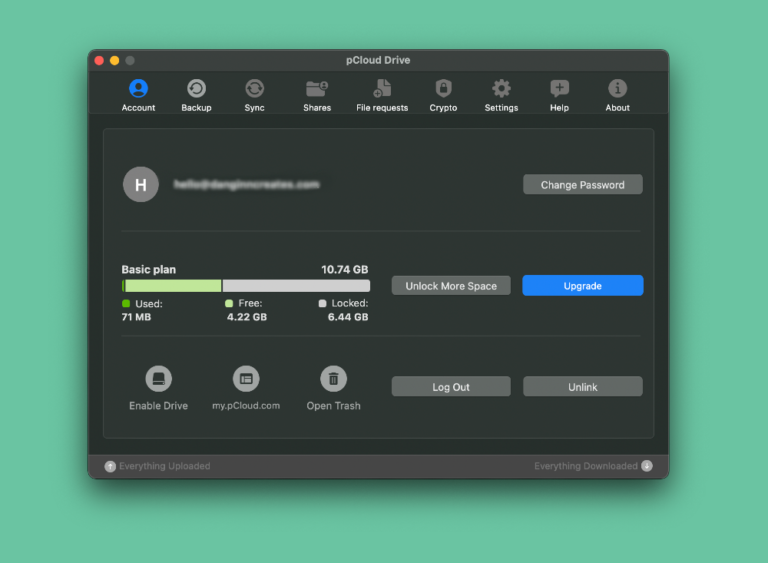The height and width of the screenshot is (563, 768).
Task: Click the Open Trash bin icon
Action: tap(334, 379)
